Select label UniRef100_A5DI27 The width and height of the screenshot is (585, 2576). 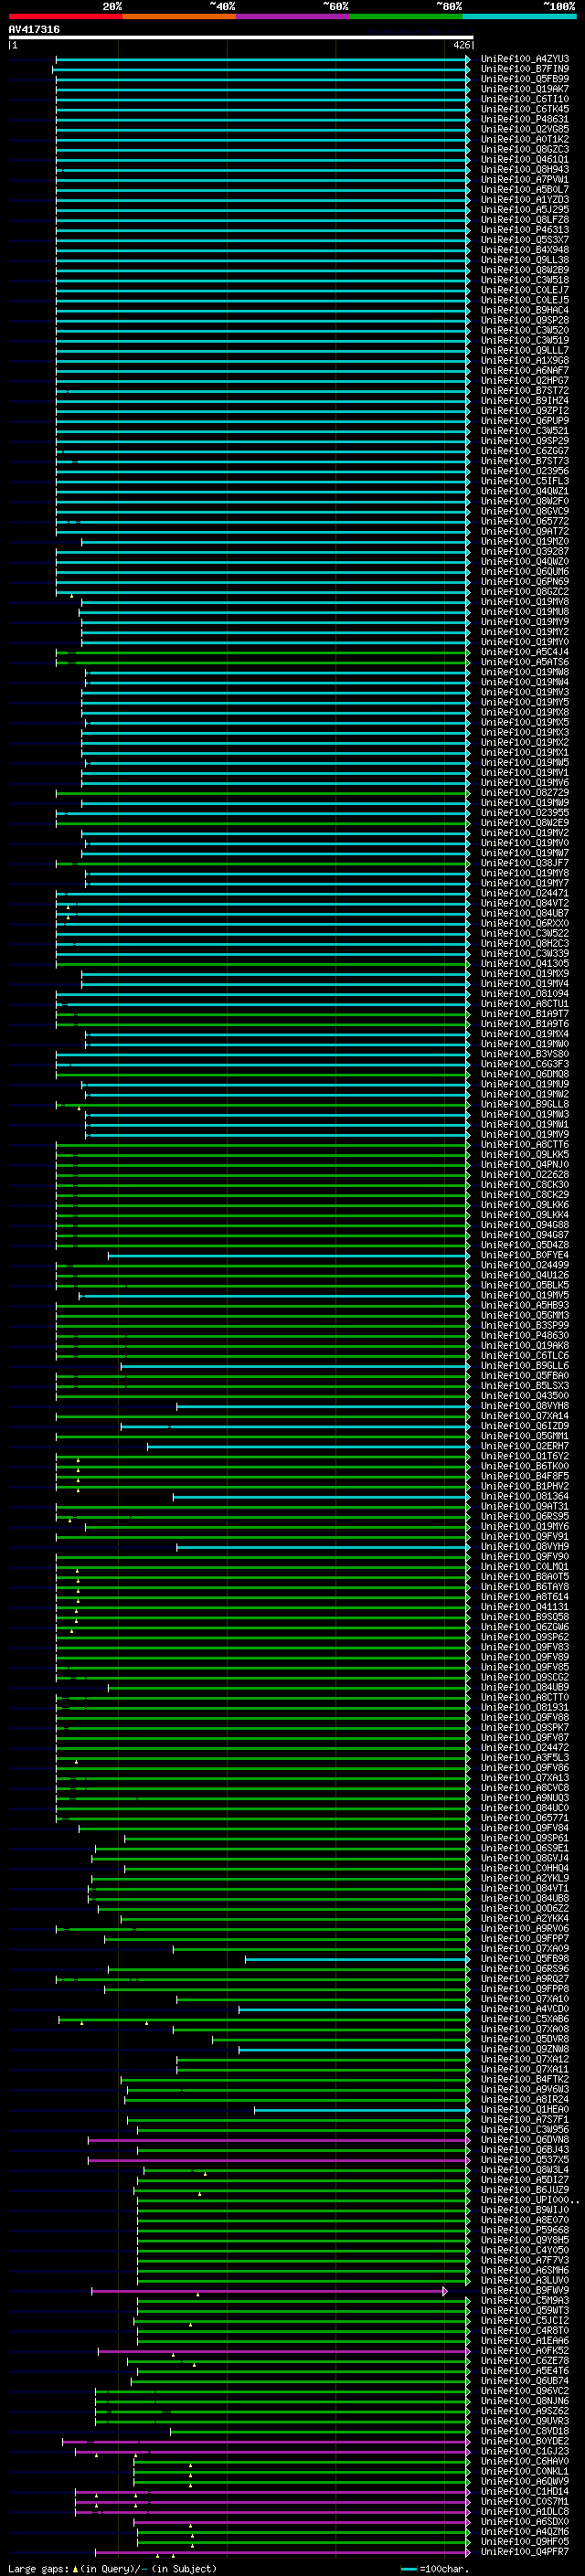pyautogui.click(x=524, y=2180)
